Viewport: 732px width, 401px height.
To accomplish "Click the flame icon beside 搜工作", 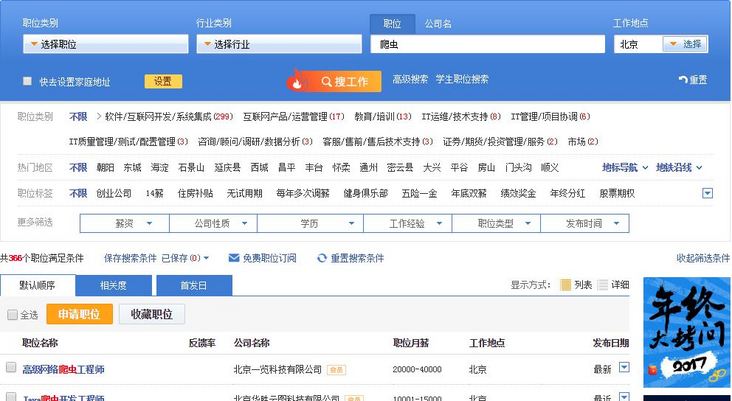I will tap(295, 81).
